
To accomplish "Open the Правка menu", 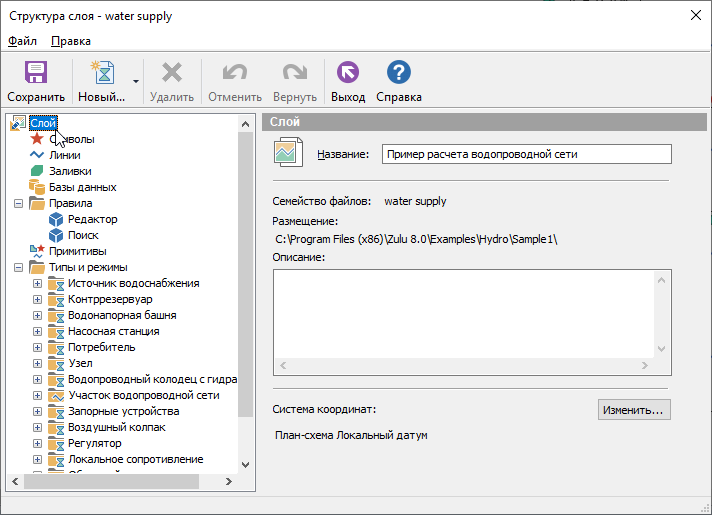I will click(71, 41).
